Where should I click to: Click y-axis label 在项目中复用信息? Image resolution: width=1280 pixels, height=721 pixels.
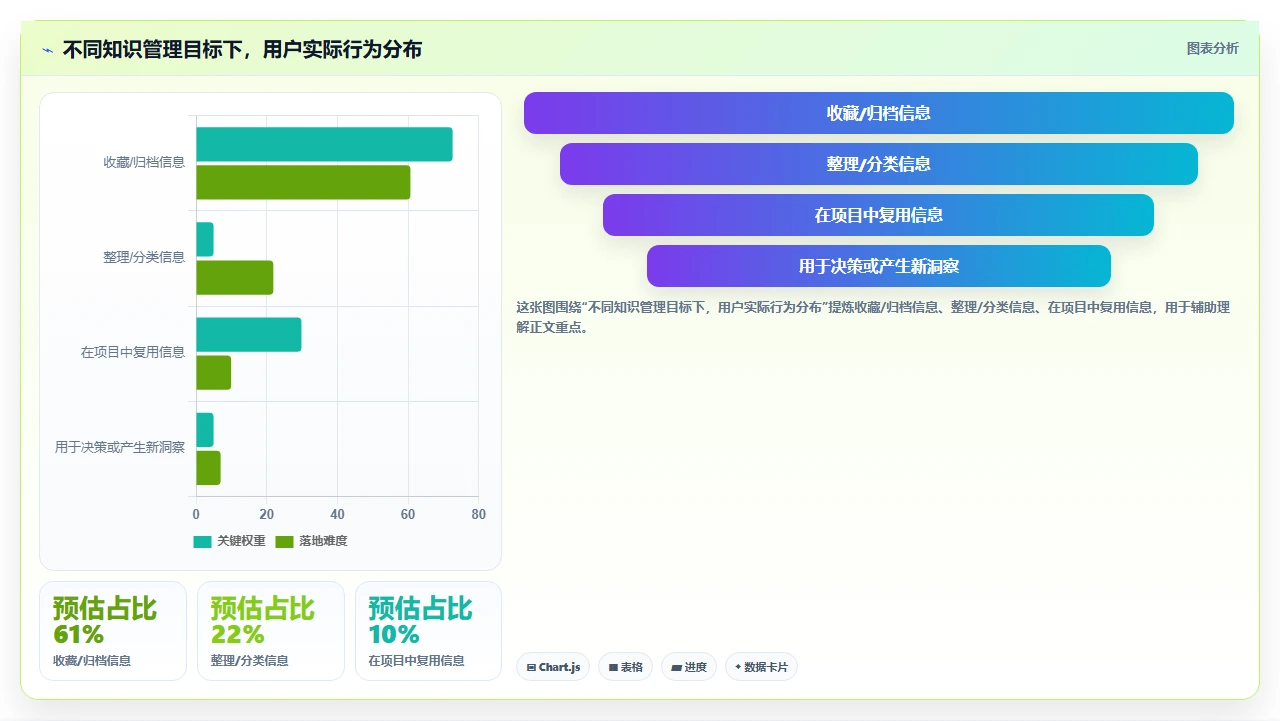click(x=133, y=352)
